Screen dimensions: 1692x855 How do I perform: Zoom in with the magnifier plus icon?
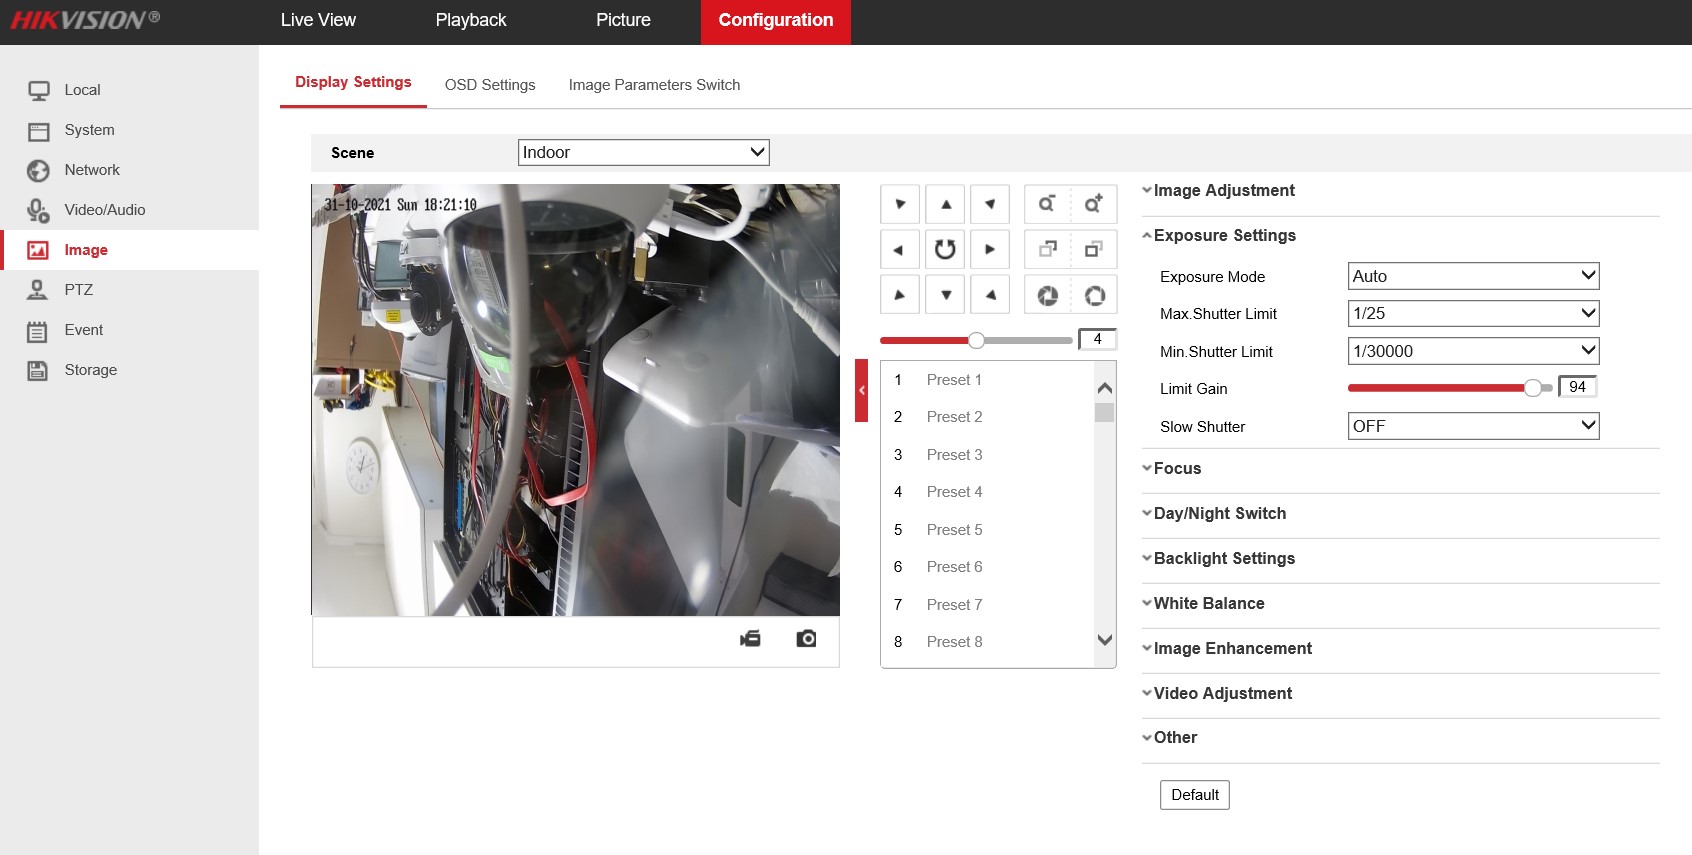point(1094,204)
